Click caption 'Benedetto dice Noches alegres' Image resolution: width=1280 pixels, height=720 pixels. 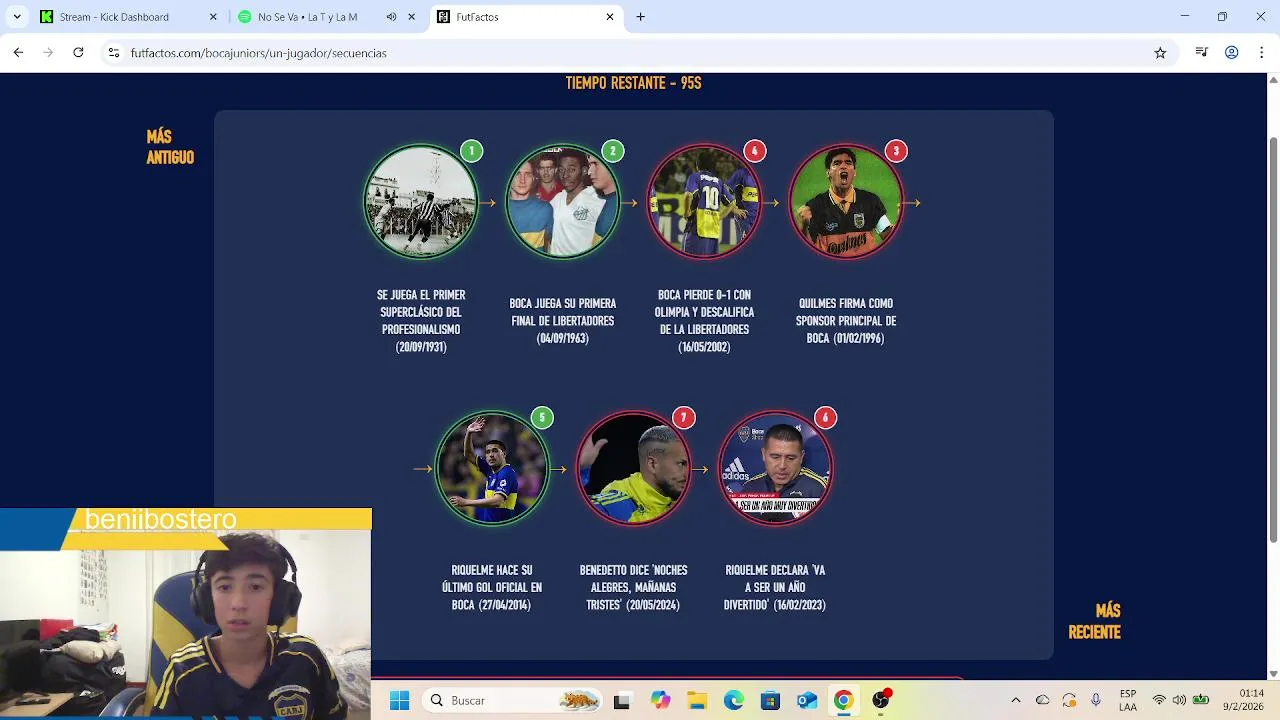pyautogui.click(x=633, y=588)
